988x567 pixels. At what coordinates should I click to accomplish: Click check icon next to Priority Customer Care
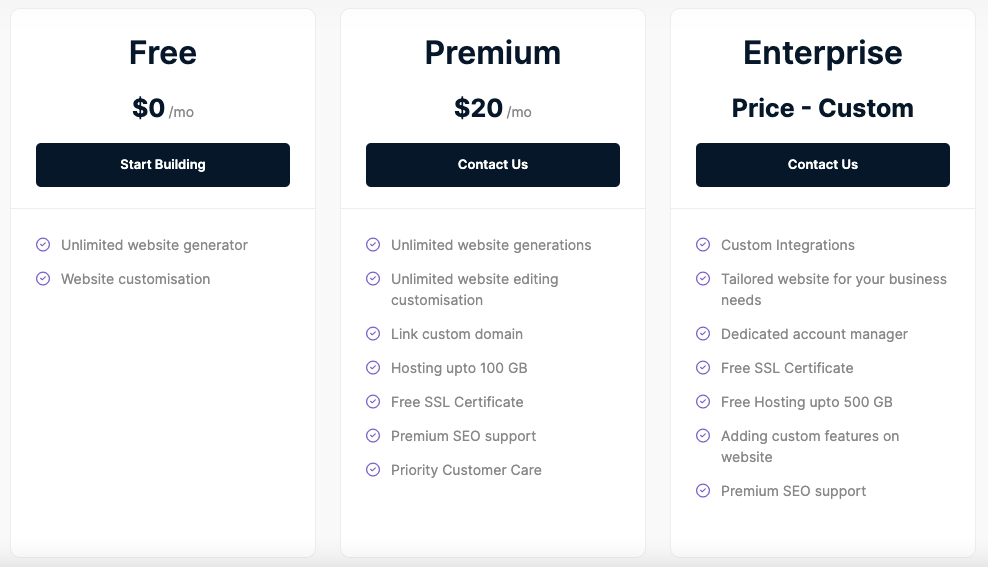click(x=373, y=469)
